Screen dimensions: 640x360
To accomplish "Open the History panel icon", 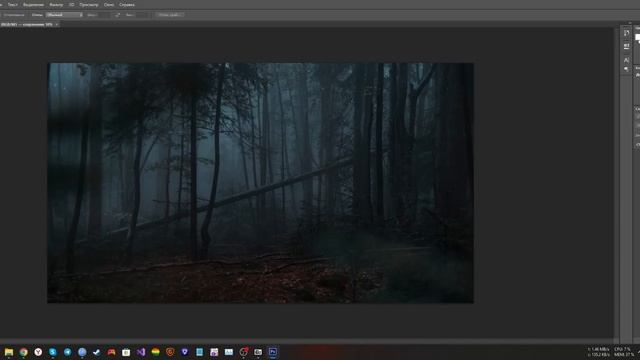I will (627, 33).
